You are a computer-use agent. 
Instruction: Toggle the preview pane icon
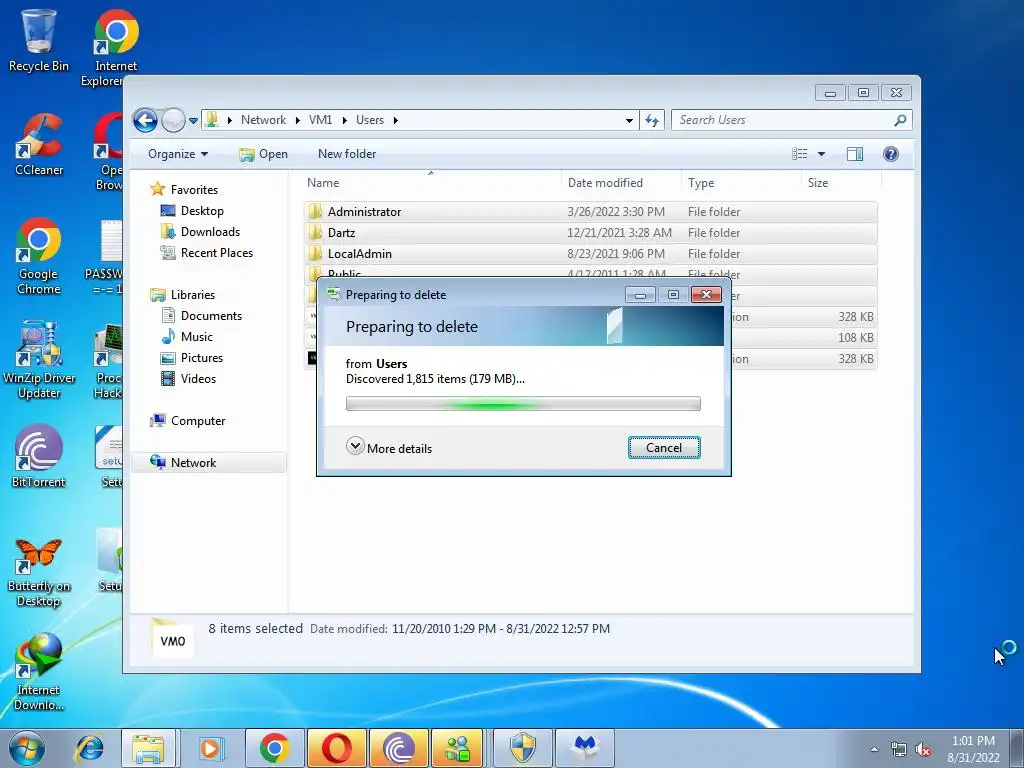[x=854, y=154]
